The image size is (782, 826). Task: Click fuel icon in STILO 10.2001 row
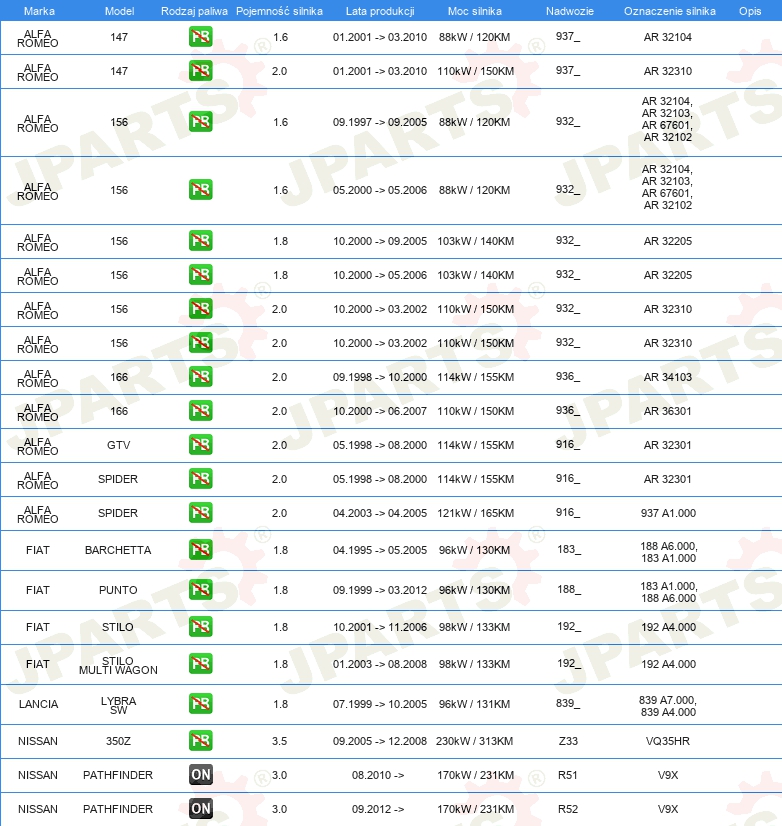click(x=200, y=626)
